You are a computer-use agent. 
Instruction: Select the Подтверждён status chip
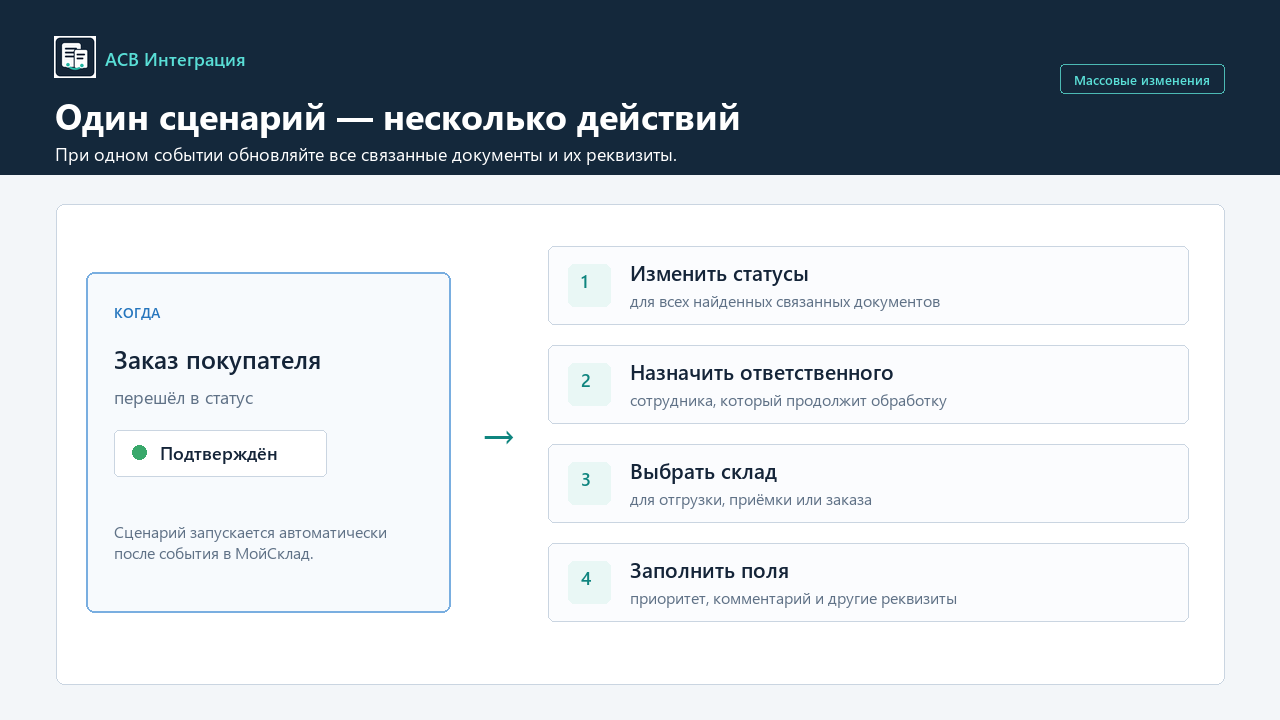(220, 453)
